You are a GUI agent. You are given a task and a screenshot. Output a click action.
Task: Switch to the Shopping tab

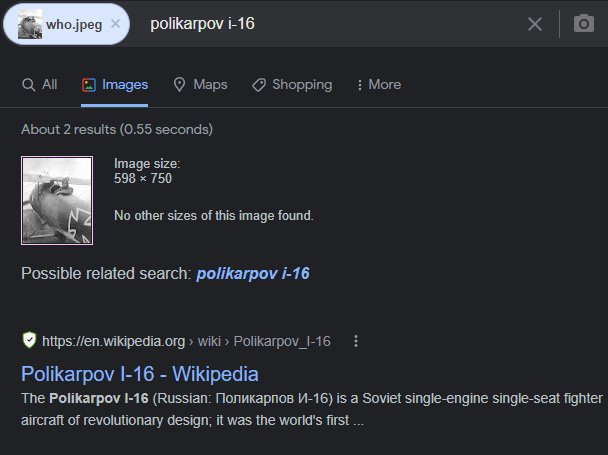pyautogui.click(x=292, y=85)
